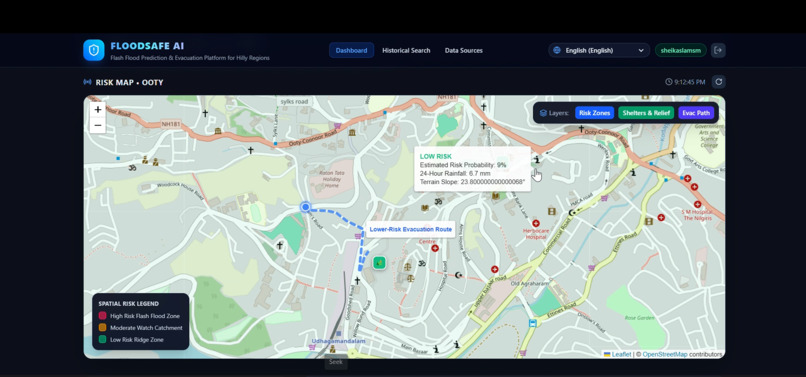Click the Raton Tata Holiday Home label
The width and height of the screenshot is (806, 377).
coord(332,179)
